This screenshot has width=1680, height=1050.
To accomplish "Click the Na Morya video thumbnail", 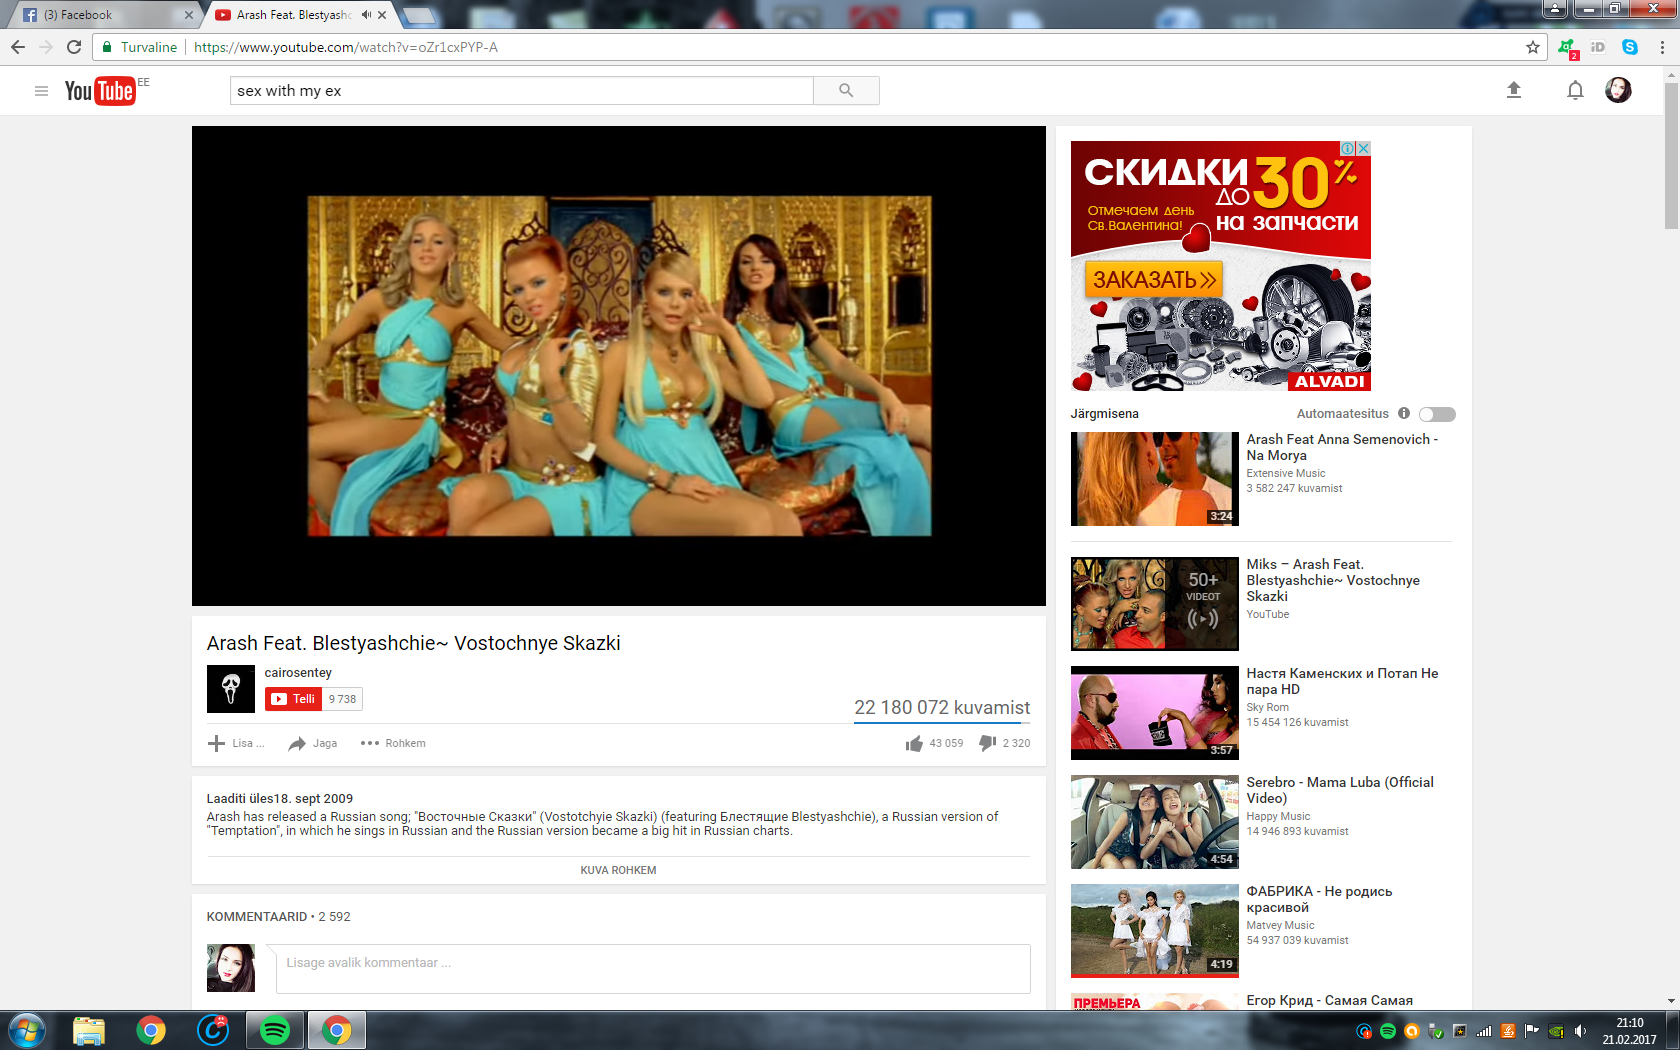I will click(x=1154, y=479).
